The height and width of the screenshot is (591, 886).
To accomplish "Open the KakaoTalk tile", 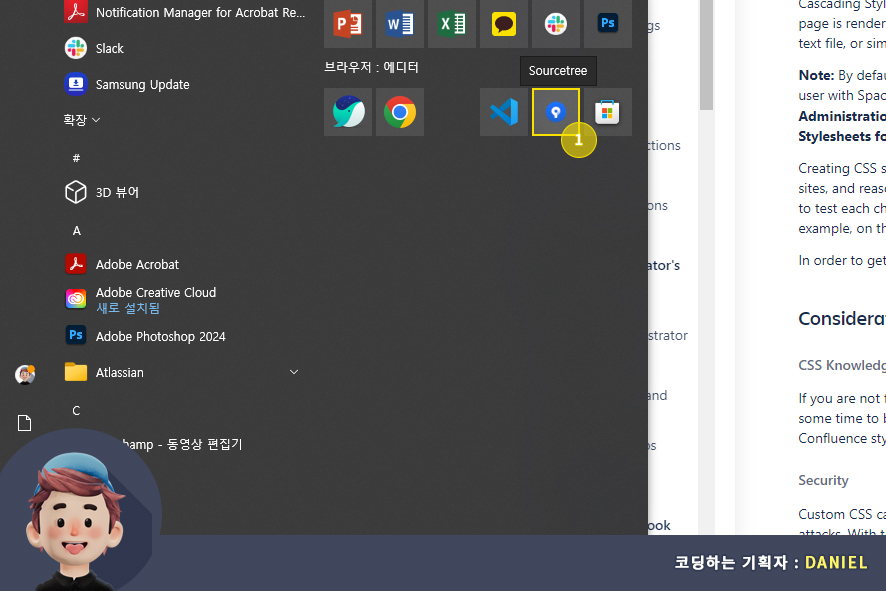I will click(503, 24).
